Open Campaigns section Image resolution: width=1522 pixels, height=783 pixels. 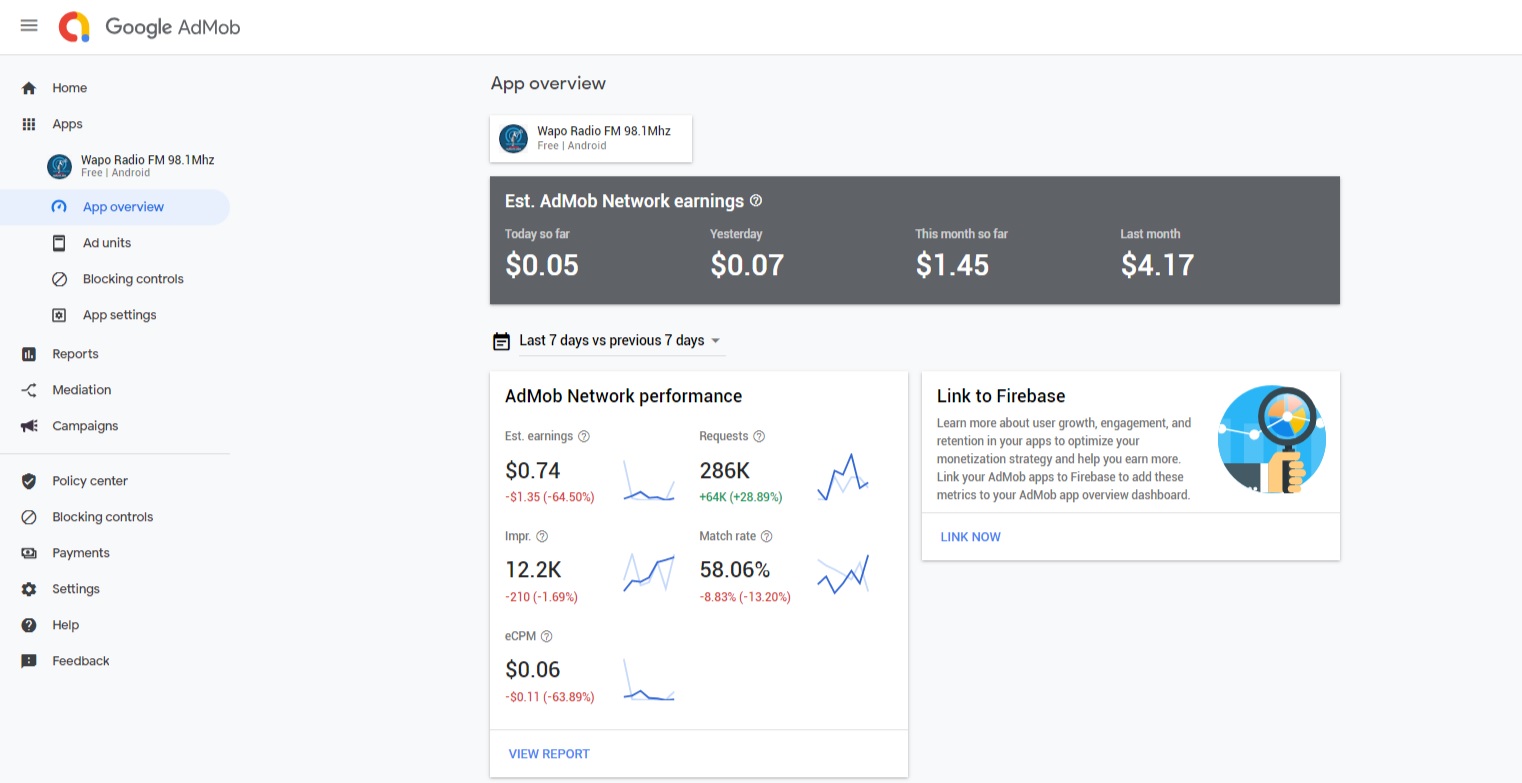coord(115,426)
